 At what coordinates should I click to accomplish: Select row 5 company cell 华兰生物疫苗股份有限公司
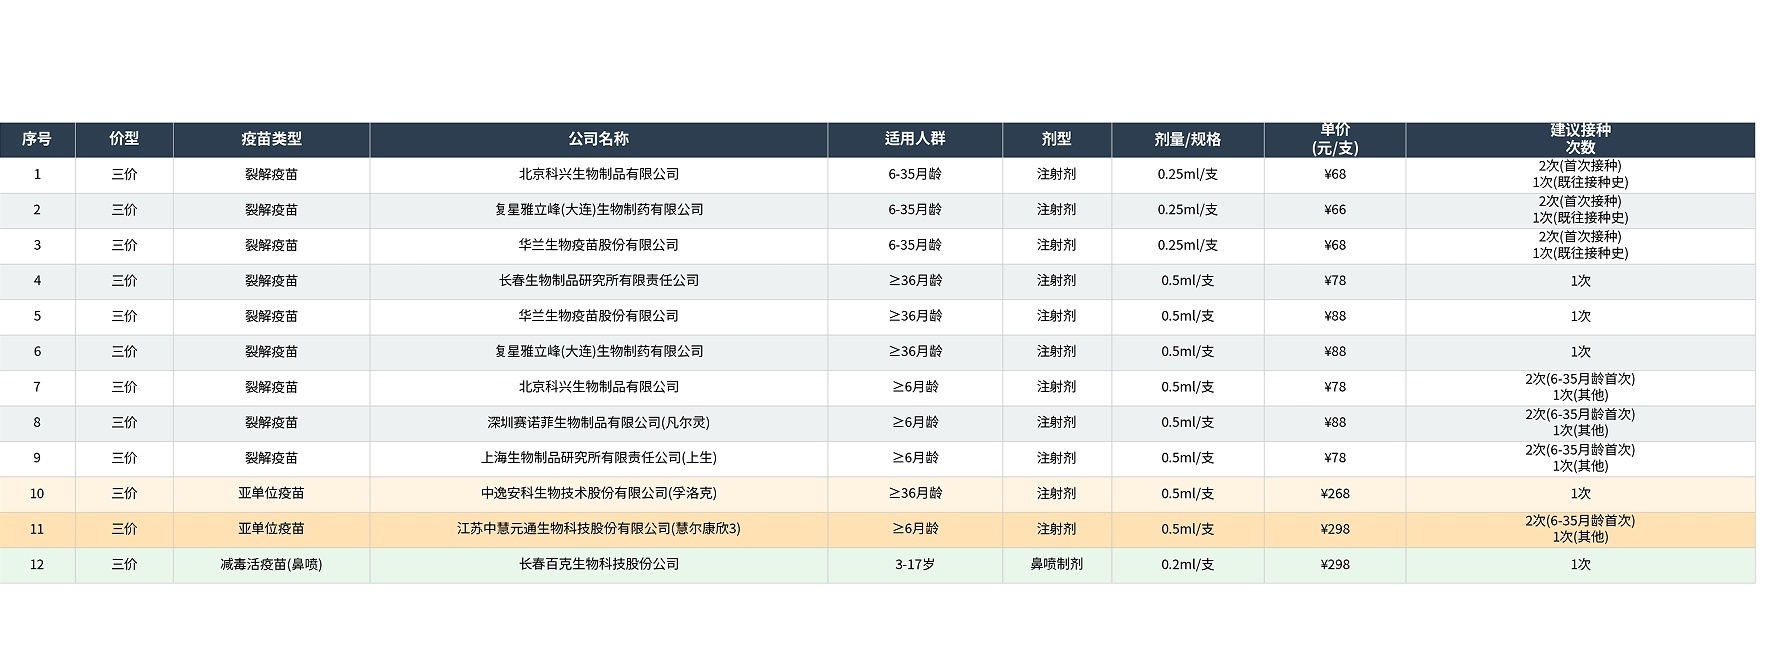coord(598,316)
